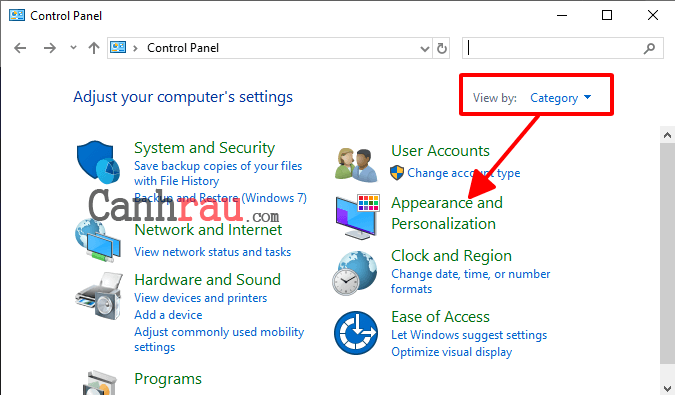Open the System and Security shield icon
675x395 pixels.
coord(99,162)
